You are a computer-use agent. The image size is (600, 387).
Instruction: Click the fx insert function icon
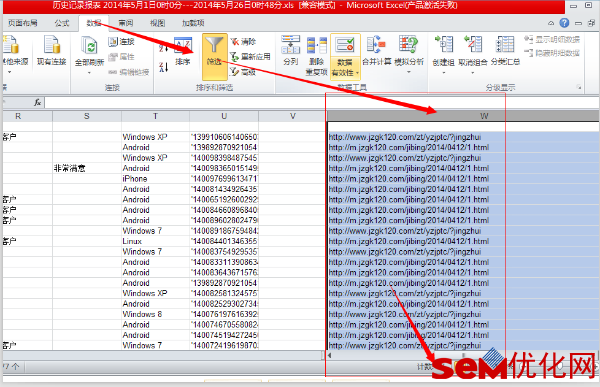[38, 102]
